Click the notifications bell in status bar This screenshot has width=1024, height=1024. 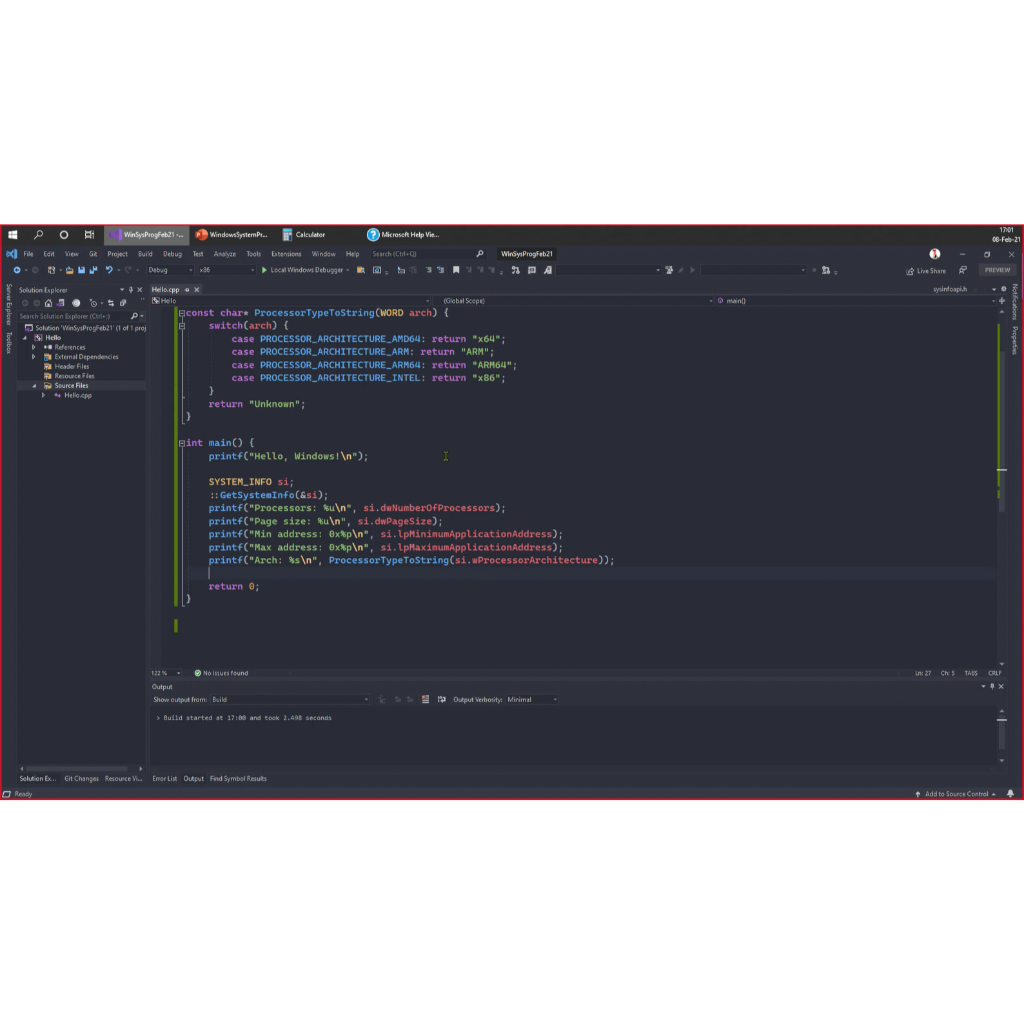tap(1010, 793)
